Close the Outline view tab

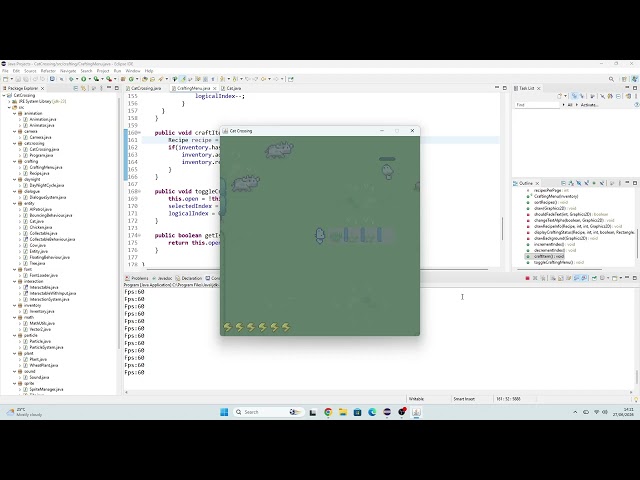pos(537,183)
